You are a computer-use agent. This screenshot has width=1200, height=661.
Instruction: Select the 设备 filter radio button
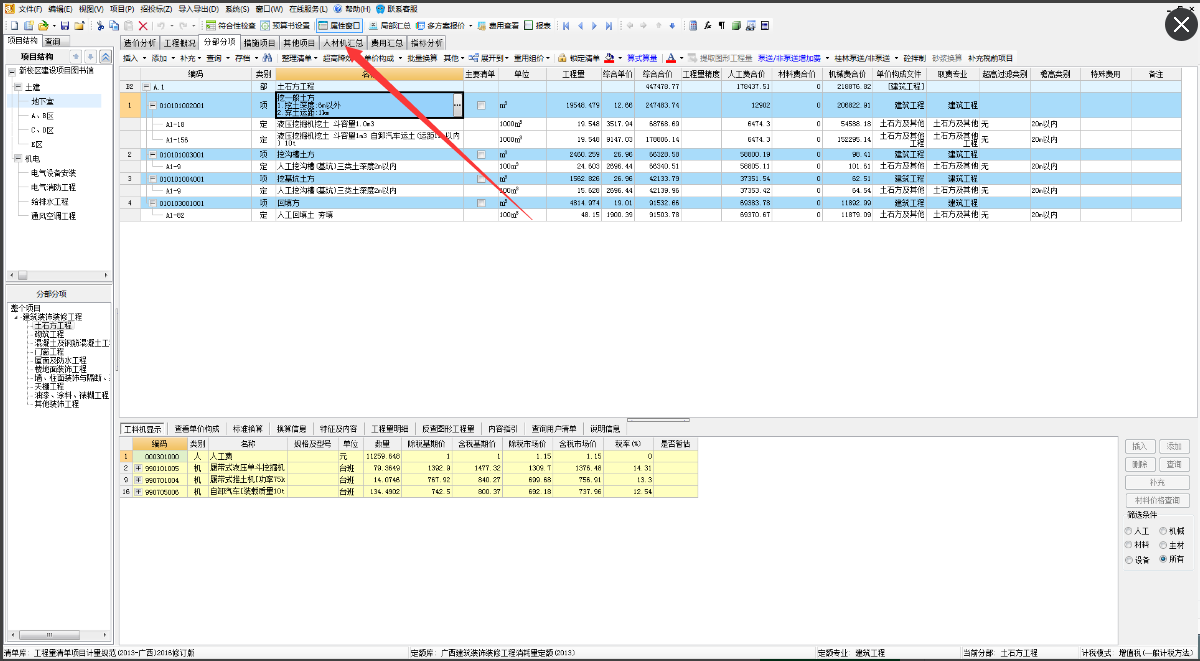tap(1130, 559)
